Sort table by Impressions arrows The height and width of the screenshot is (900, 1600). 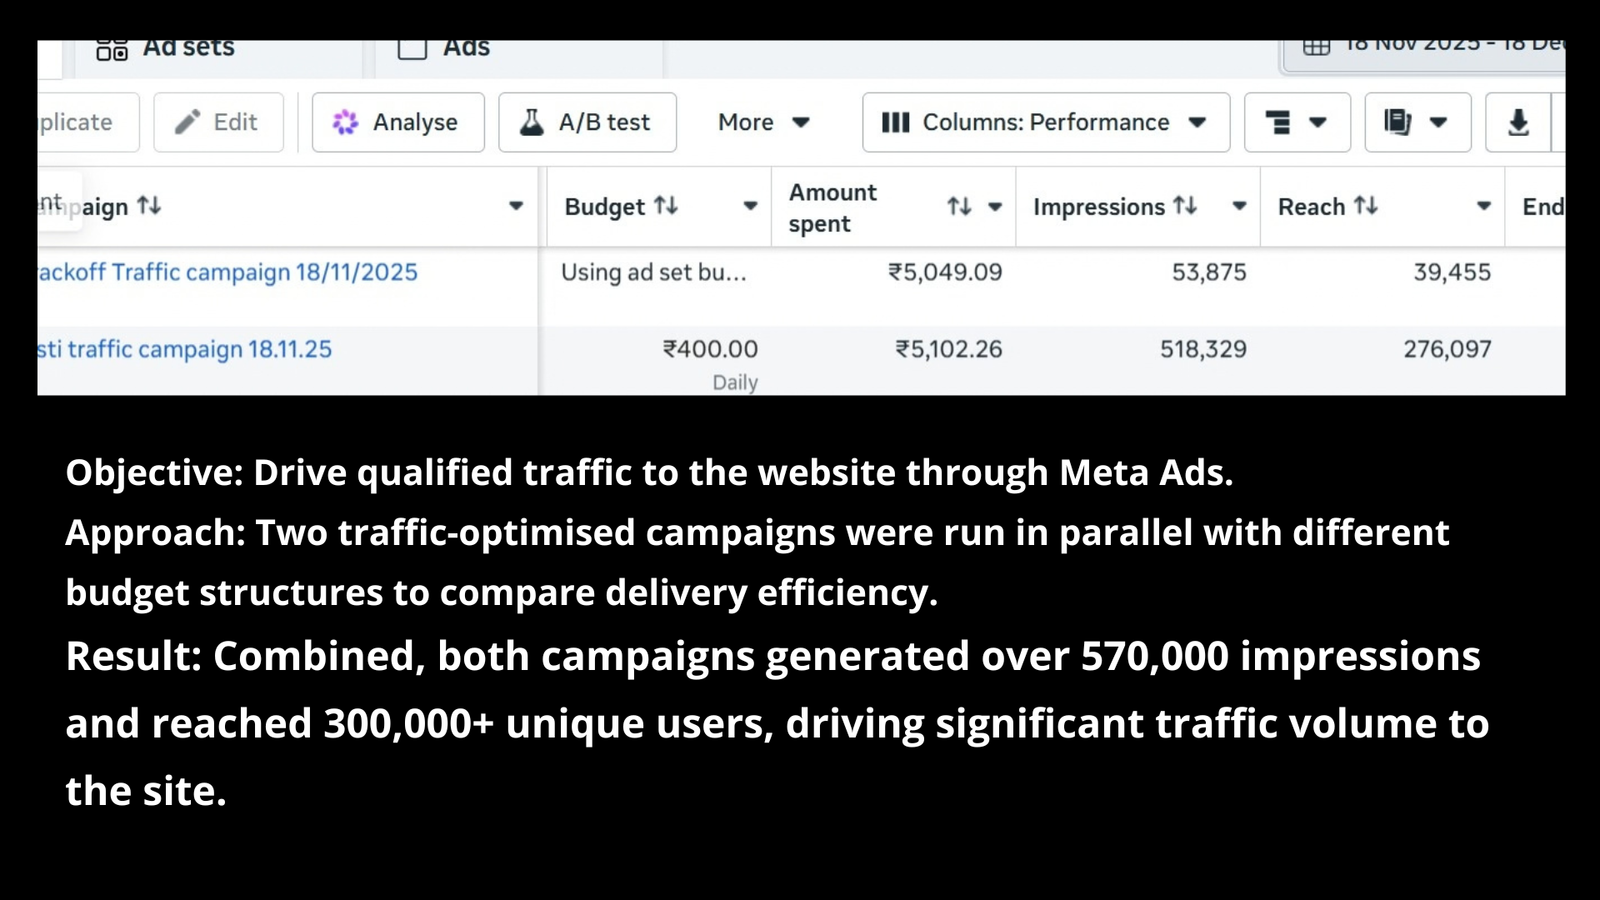point(1185,206)
